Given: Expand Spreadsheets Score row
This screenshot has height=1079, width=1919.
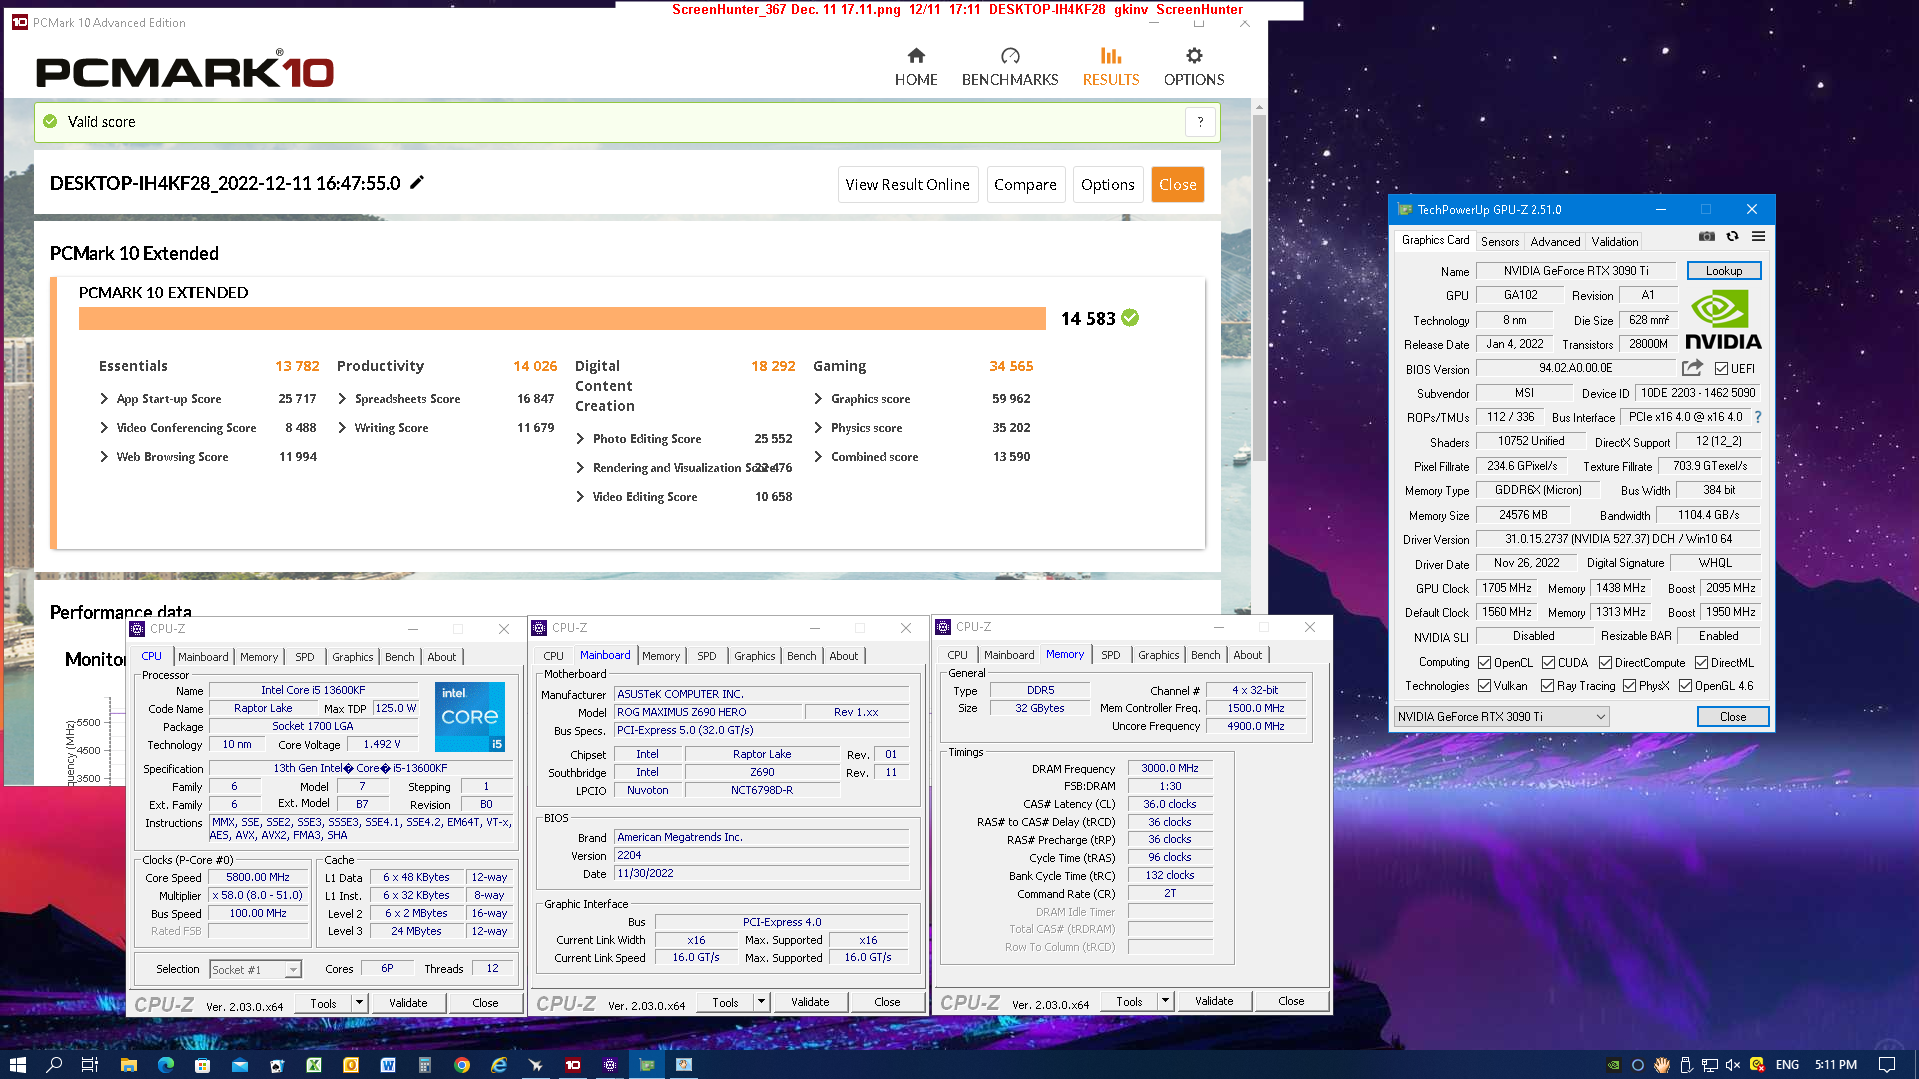Looking at the screenshot, I should point(342,399).
